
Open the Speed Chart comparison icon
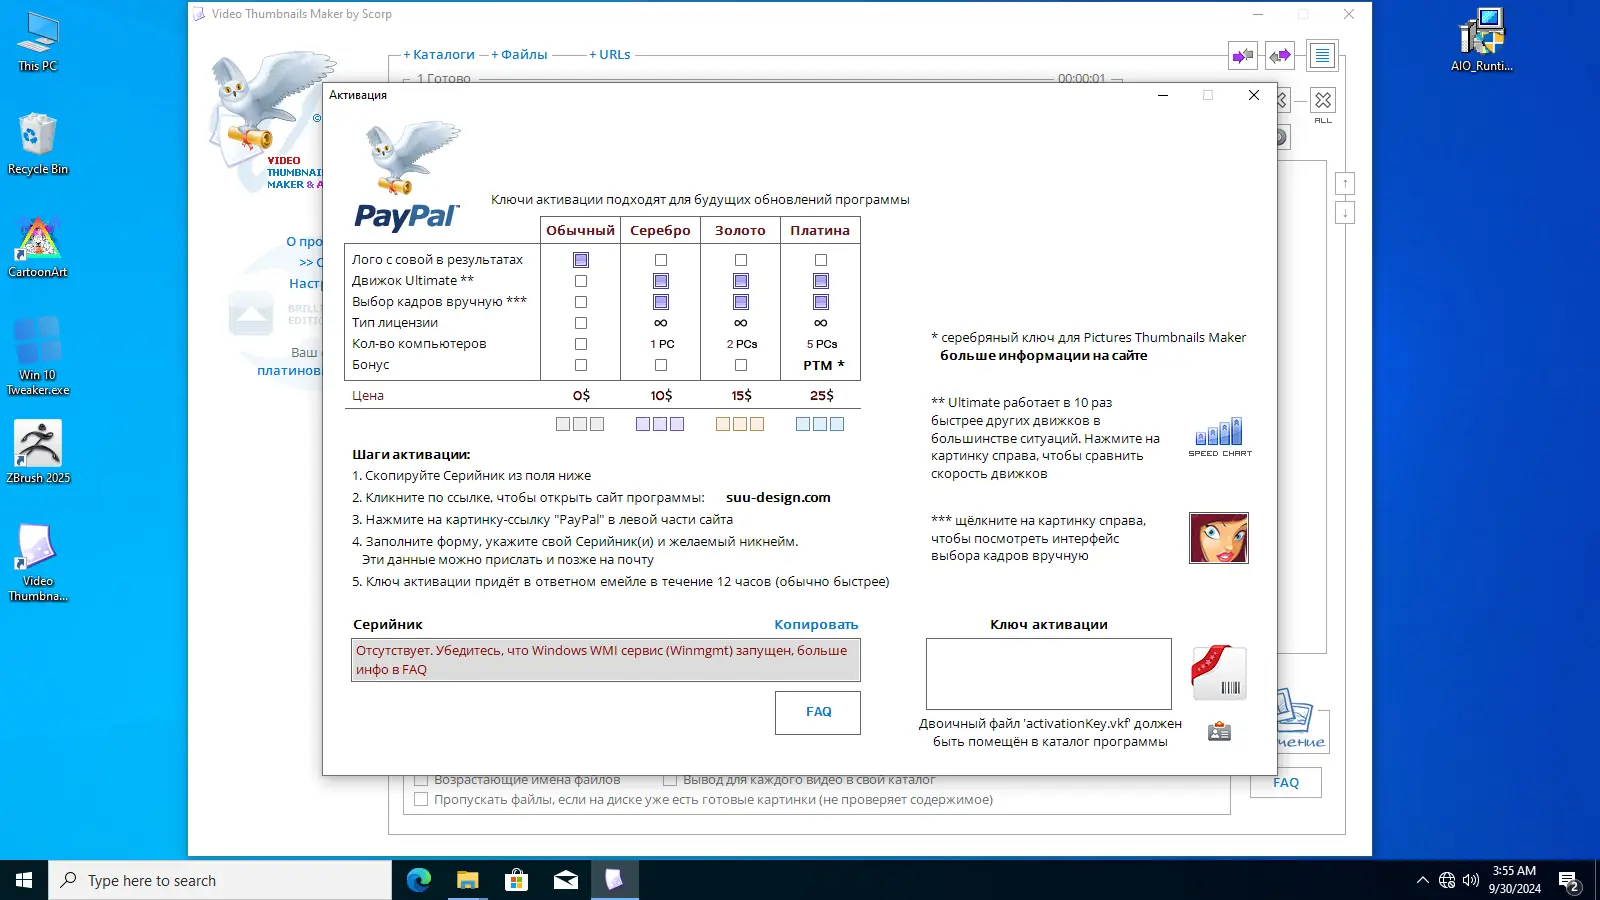tap(1220, 436)
